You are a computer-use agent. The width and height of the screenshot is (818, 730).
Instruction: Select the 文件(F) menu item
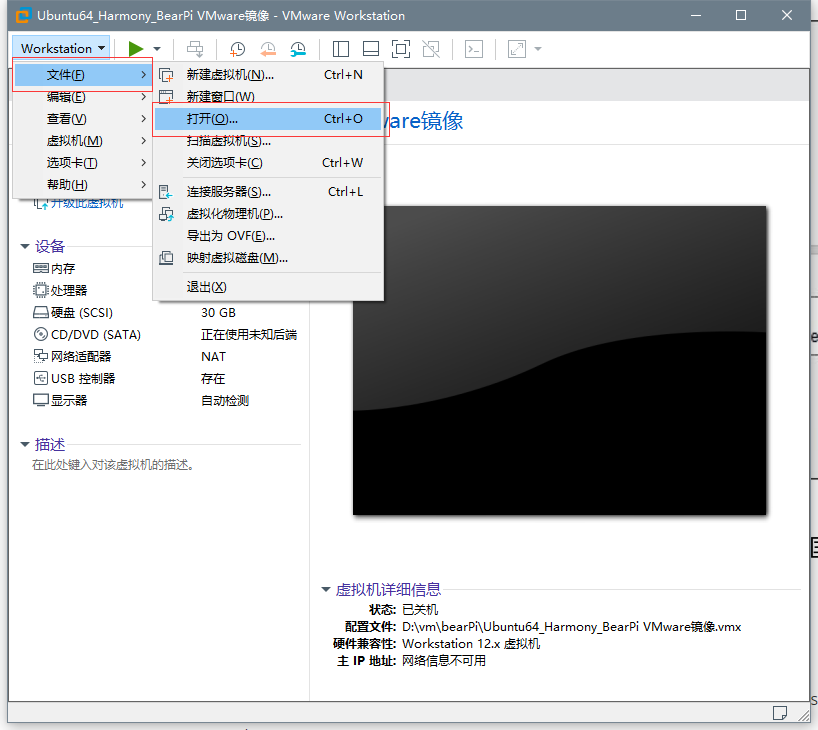pyautogui.click(x=82, y=75)
